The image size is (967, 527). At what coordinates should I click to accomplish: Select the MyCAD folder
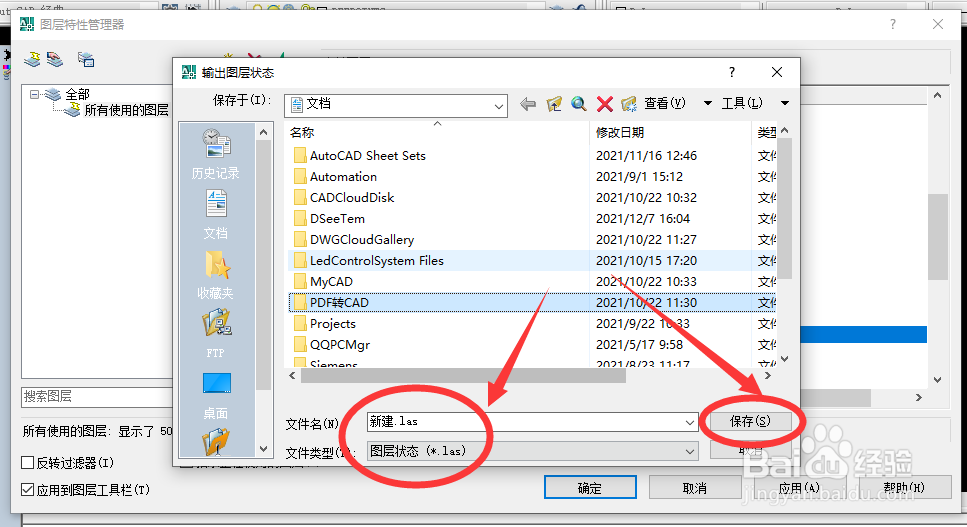323,281
